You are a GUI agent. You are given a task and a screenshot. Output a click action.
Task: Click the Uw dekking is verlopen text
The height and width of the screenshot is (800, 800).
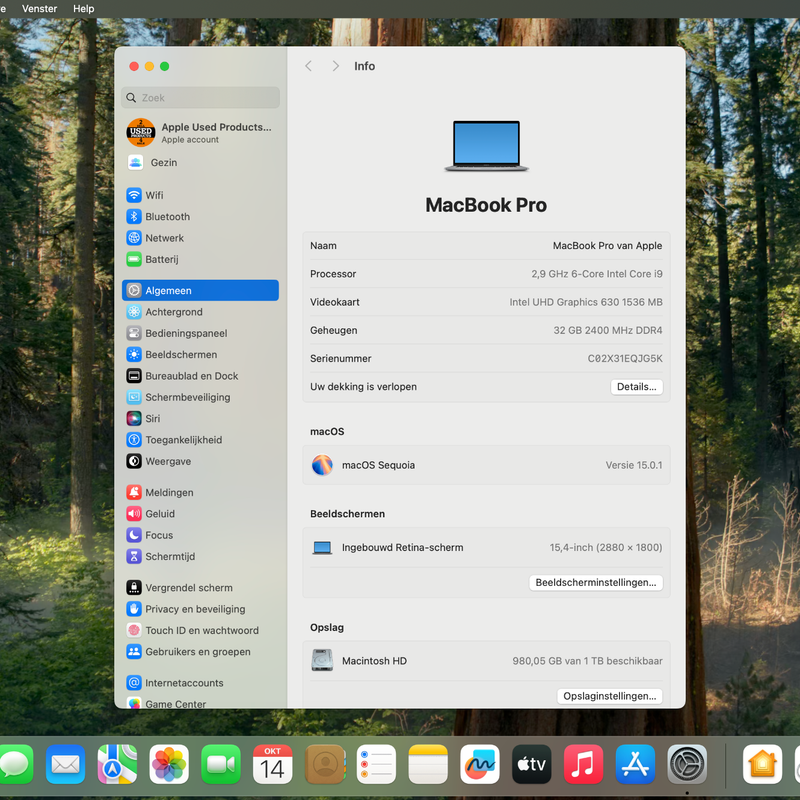(363, 387)
